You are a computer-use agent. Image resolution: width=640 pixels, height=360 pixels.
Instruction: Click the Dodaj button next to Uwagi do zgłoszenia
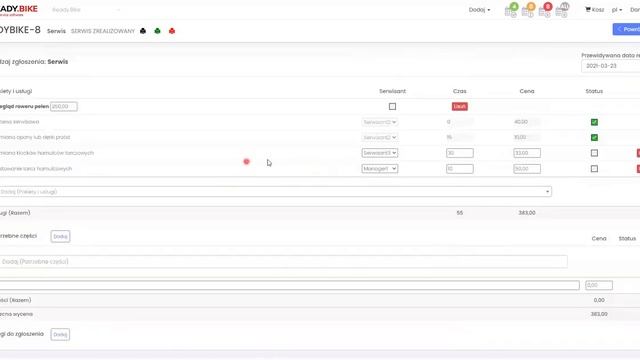[x=60, y=334]
